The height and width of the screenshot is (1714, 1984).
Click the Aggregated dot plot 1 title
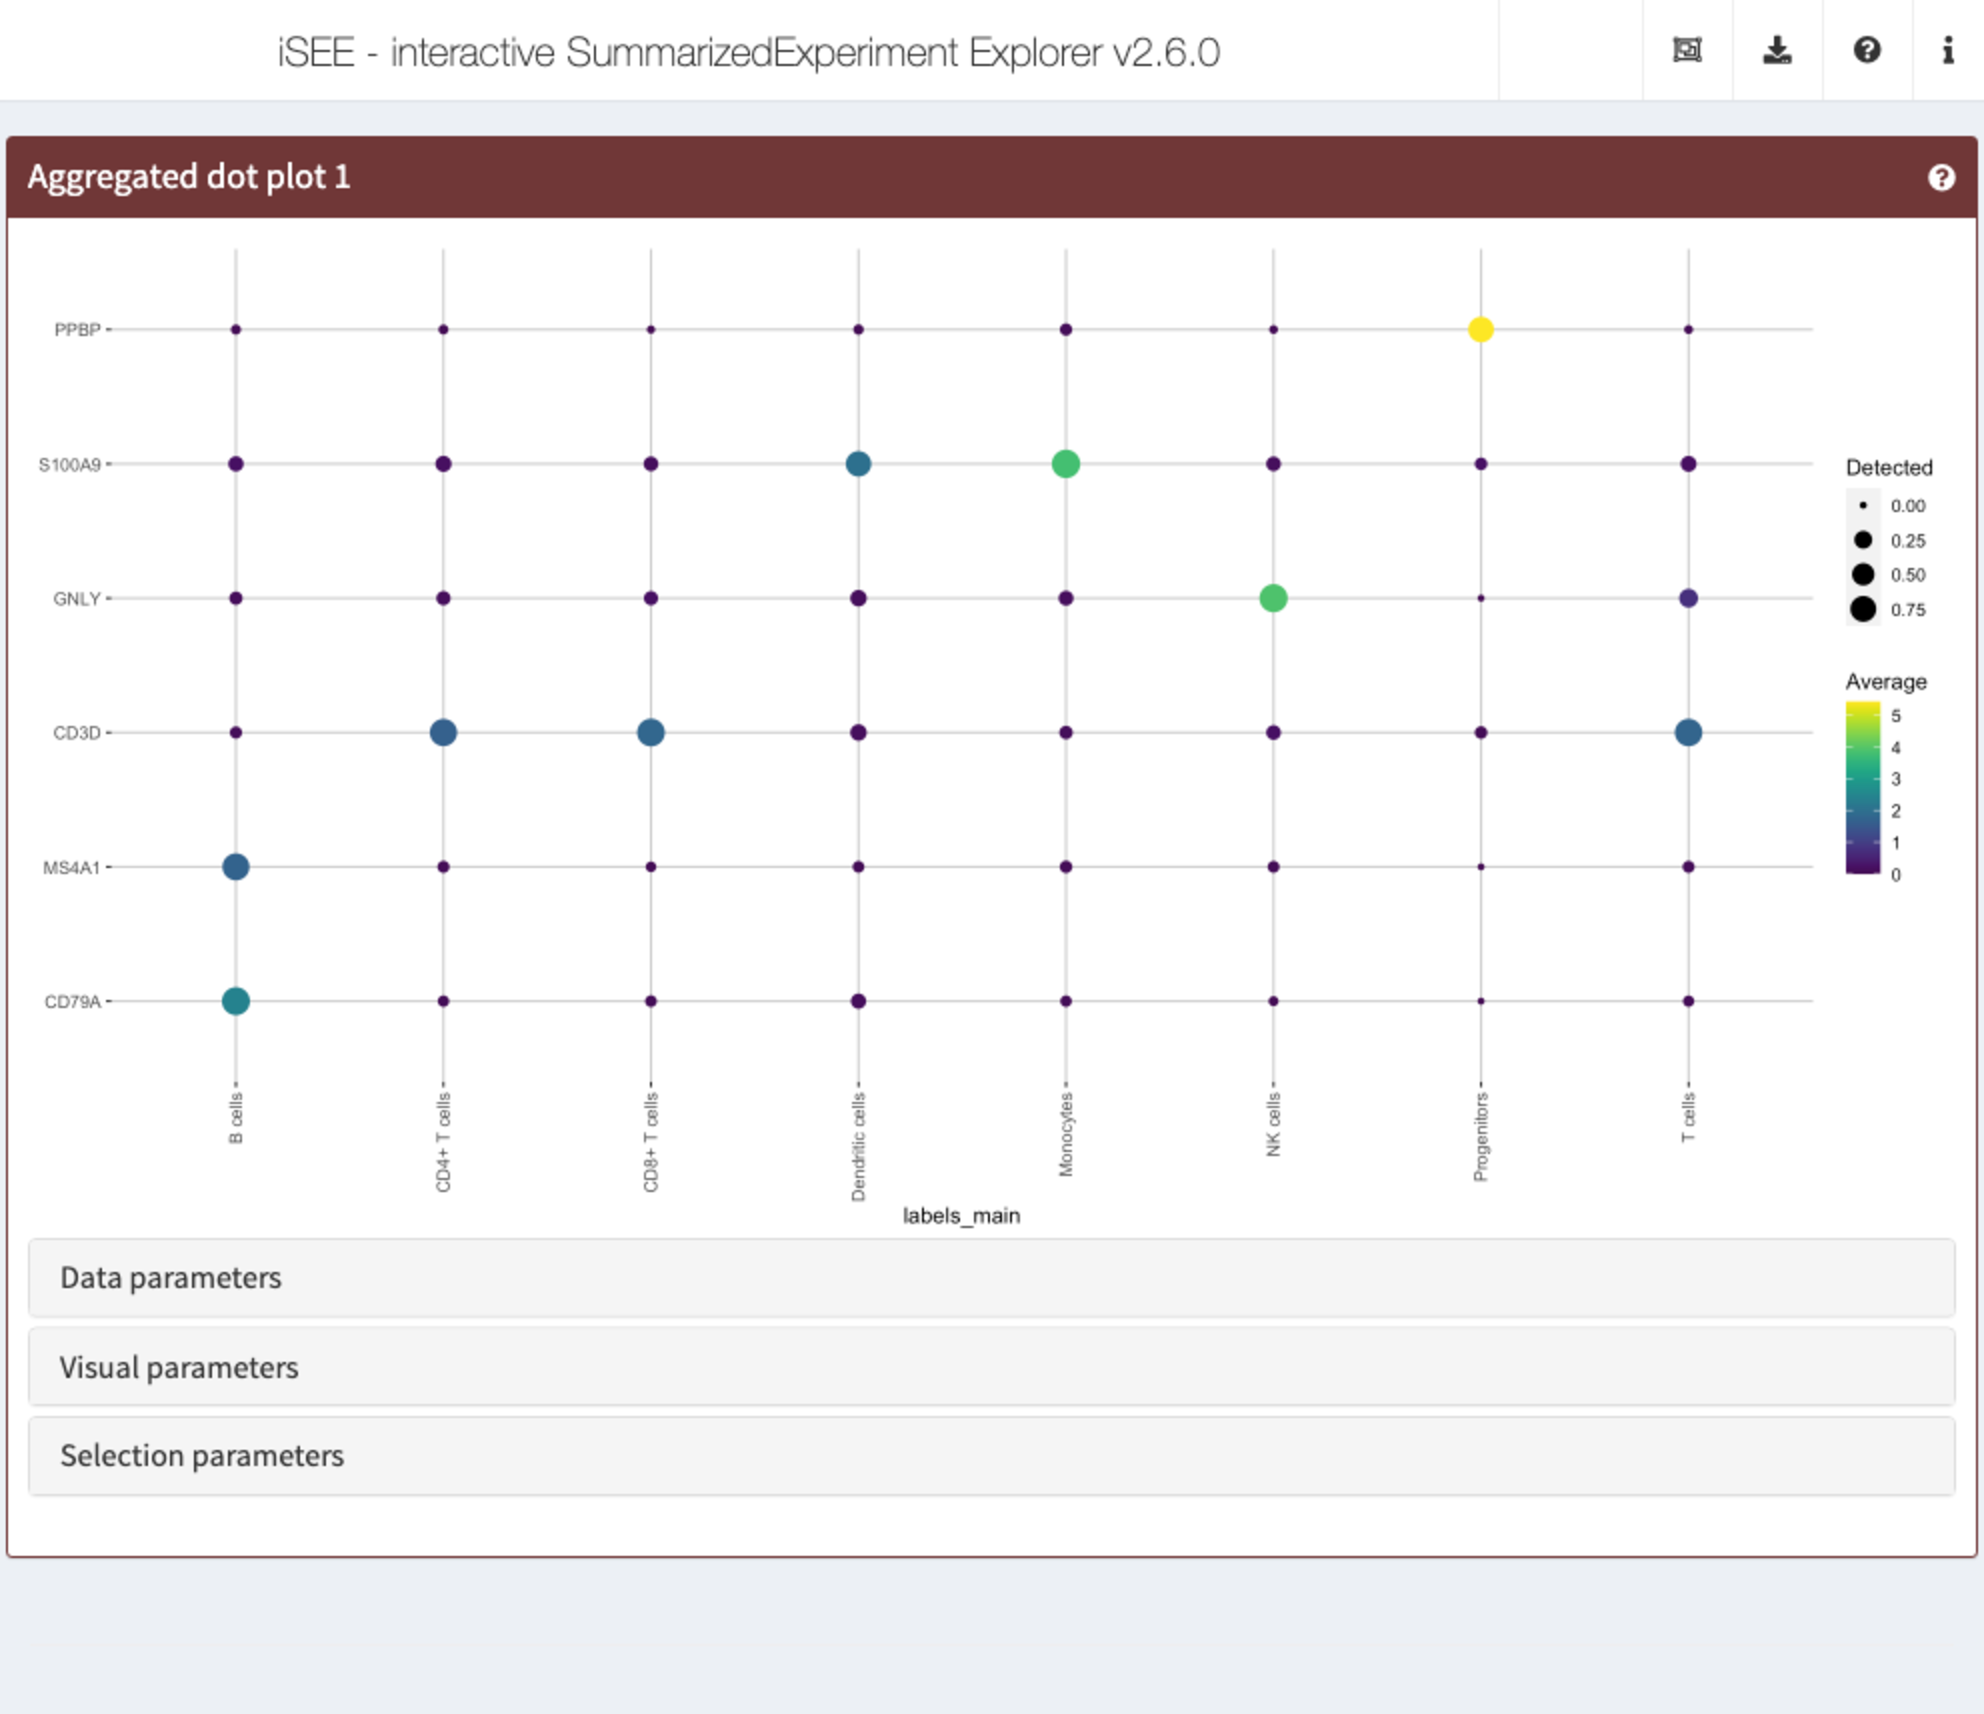pos(189,177)
